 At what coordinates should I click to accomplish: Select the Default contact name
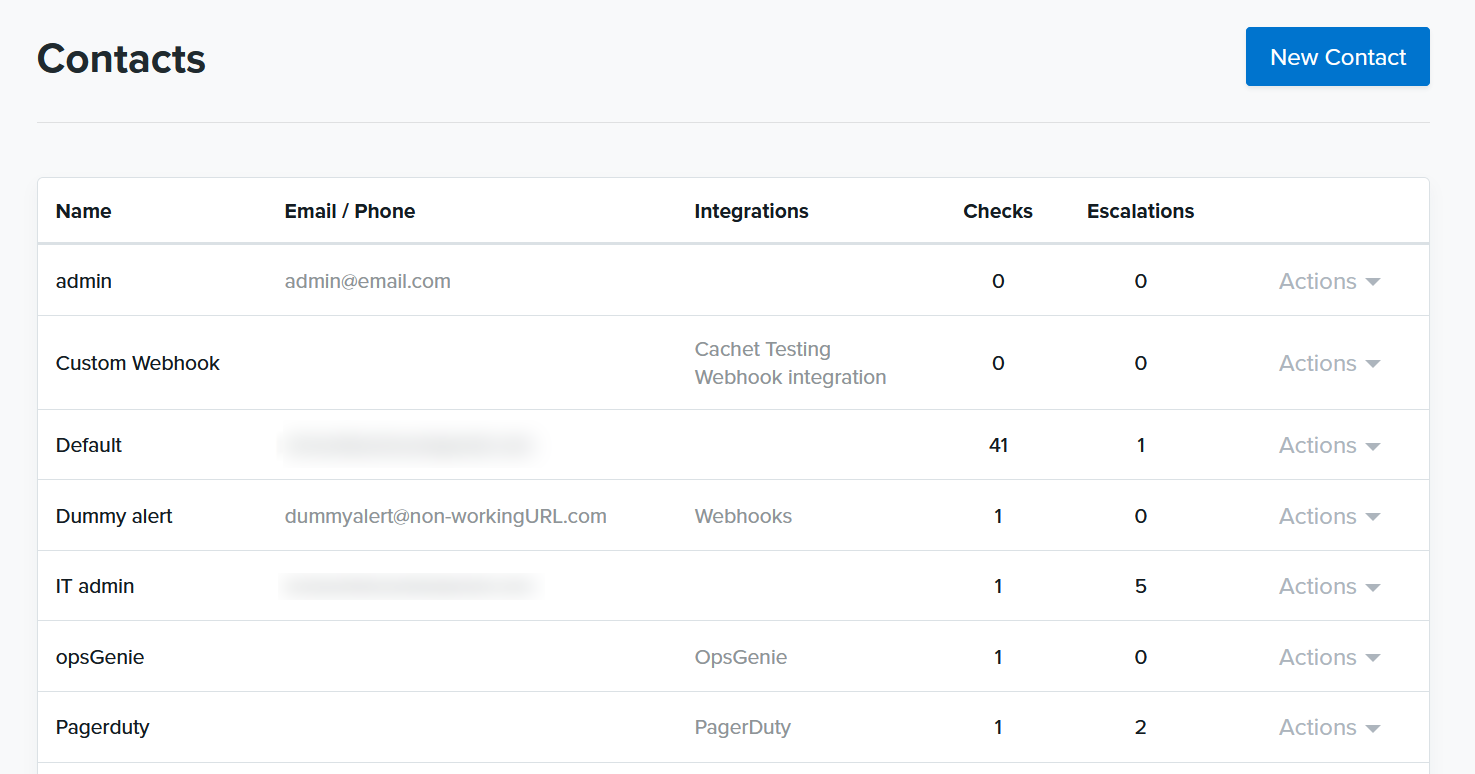coord(88,445)
